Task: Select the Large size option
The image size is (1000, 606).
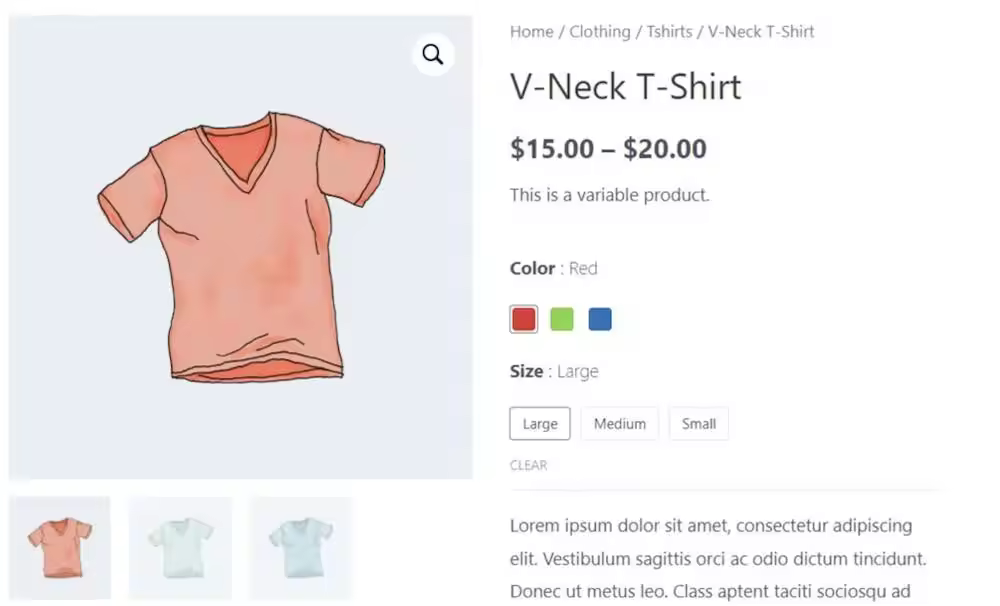Action: click(x=540, y=424)
